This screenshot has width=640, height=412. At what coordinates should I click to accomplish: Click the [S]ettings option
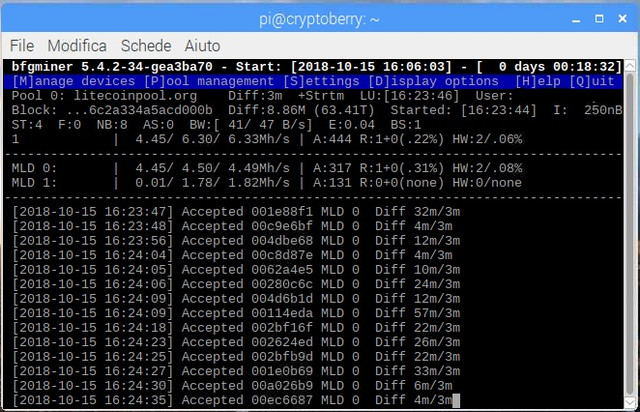(322, 81)
